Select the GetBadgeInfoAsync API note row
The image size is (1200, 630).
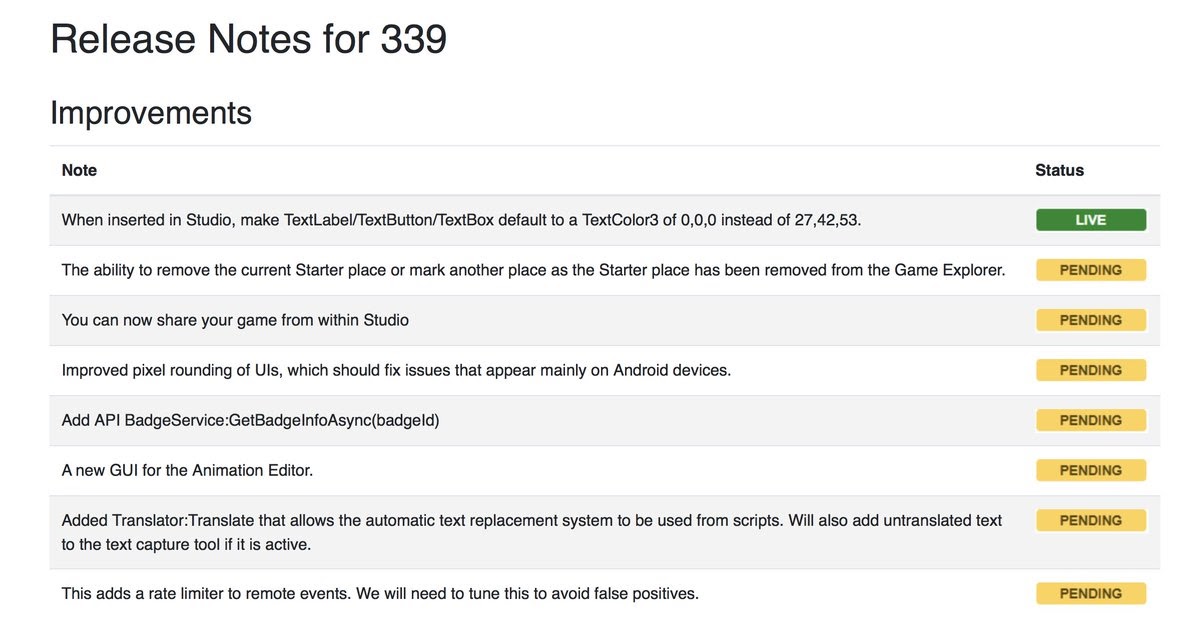pyautogui.click(x=605, y=420)
